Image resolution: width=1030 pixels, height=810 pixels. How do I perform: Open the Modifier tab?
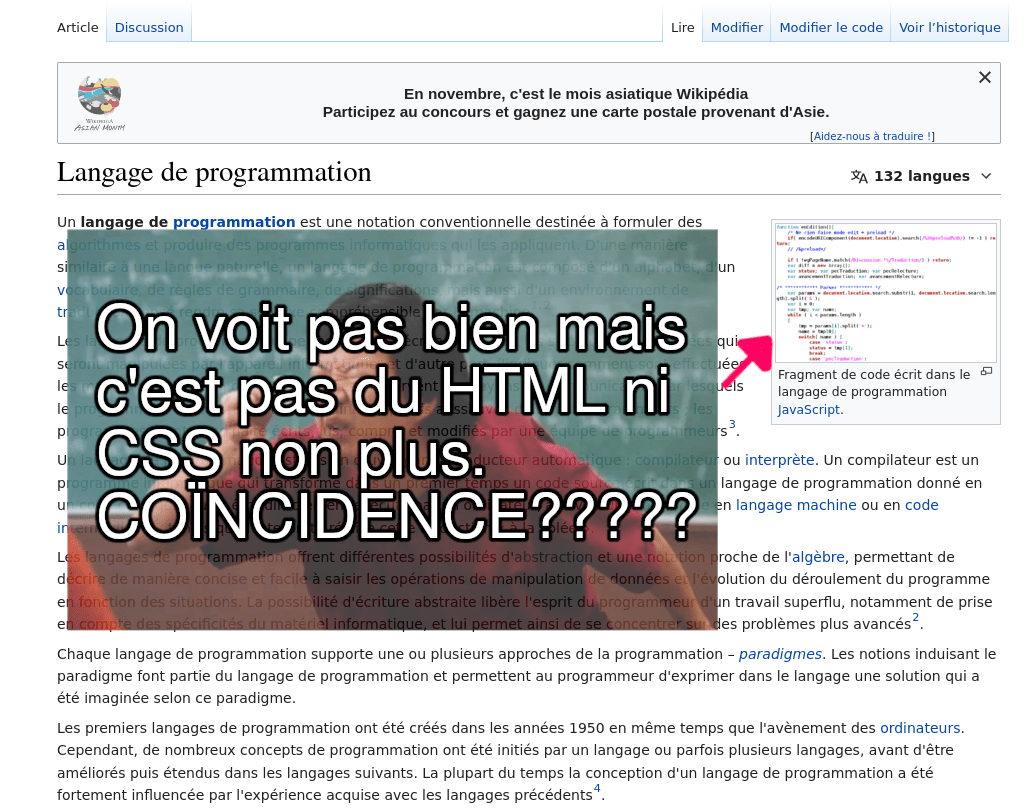(736, 27)
